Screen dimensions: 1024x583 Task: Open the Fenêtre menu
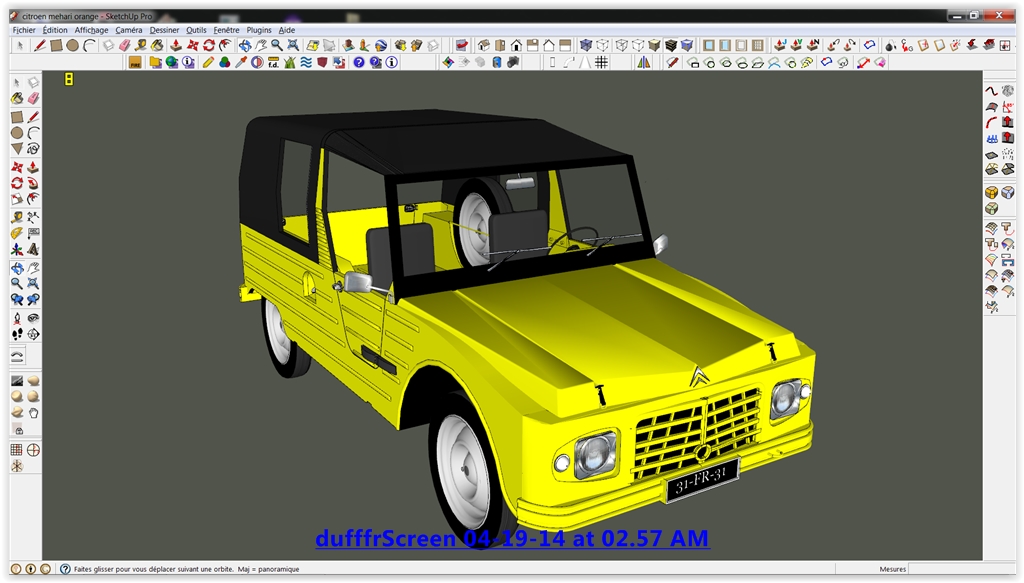click(x=226, y=30)
